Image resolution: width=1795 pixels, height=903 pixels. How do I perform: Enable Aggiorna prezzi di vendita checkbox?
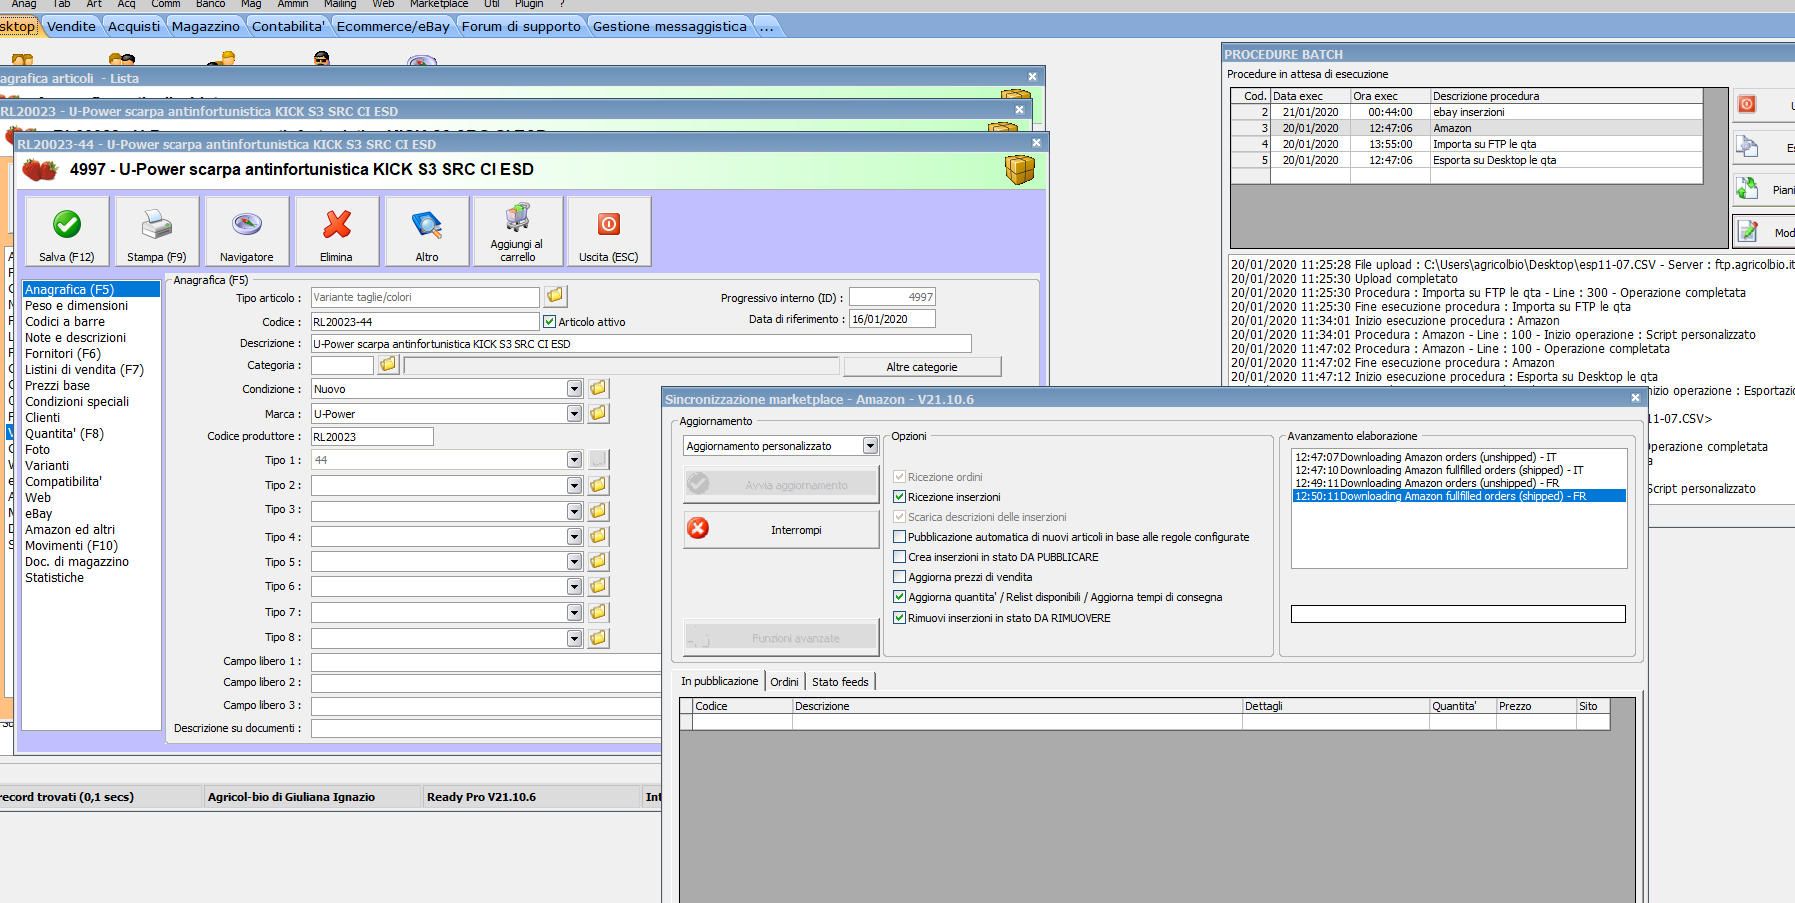[x=899, y=577]
